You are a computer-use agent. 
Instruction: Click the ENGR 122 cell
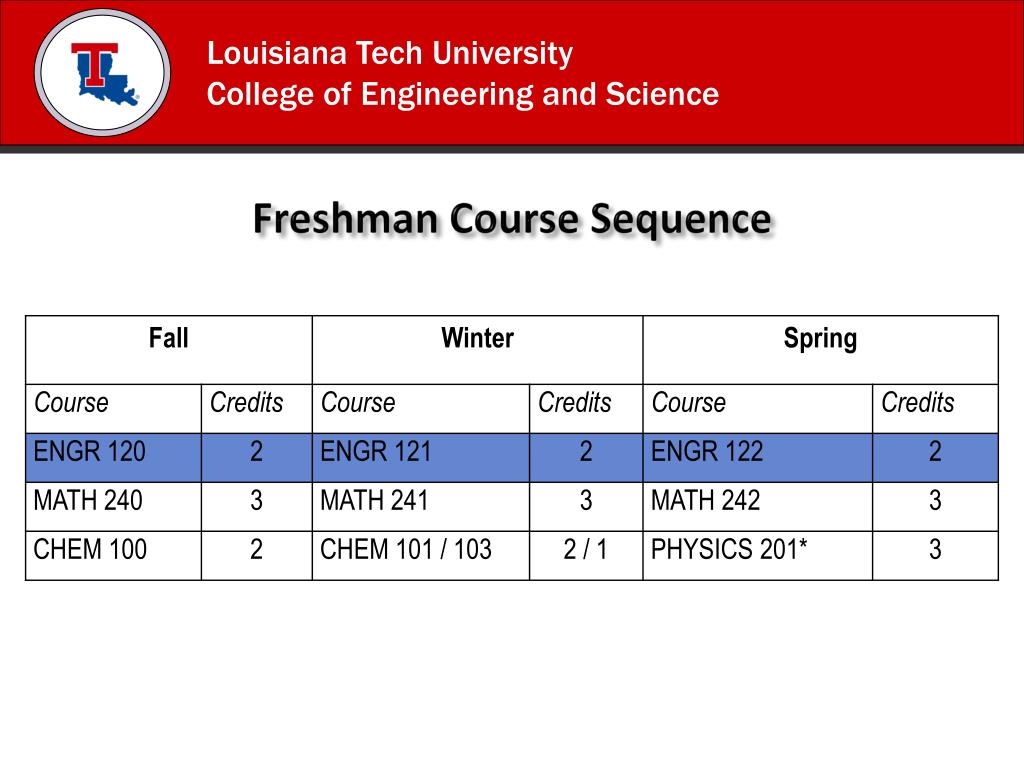click(x=707, y=452)
